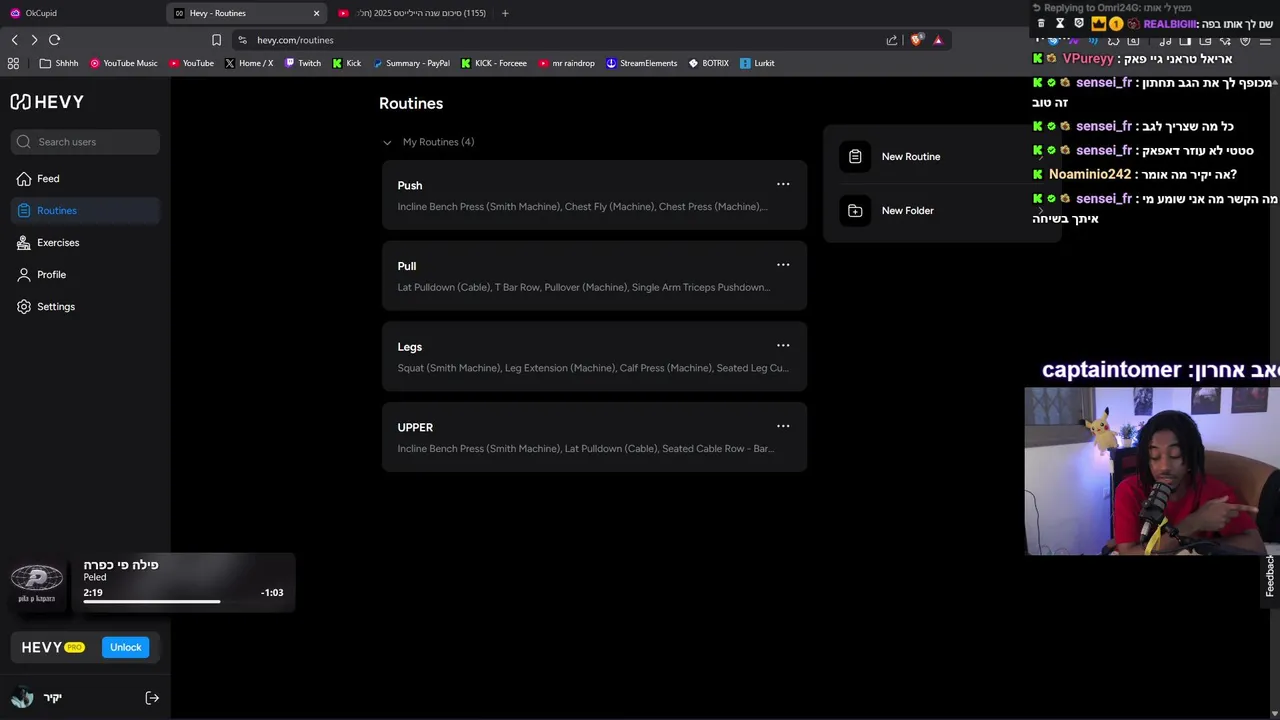
Task: Open the vertical Feedback tab
Action: (1270, 576)
